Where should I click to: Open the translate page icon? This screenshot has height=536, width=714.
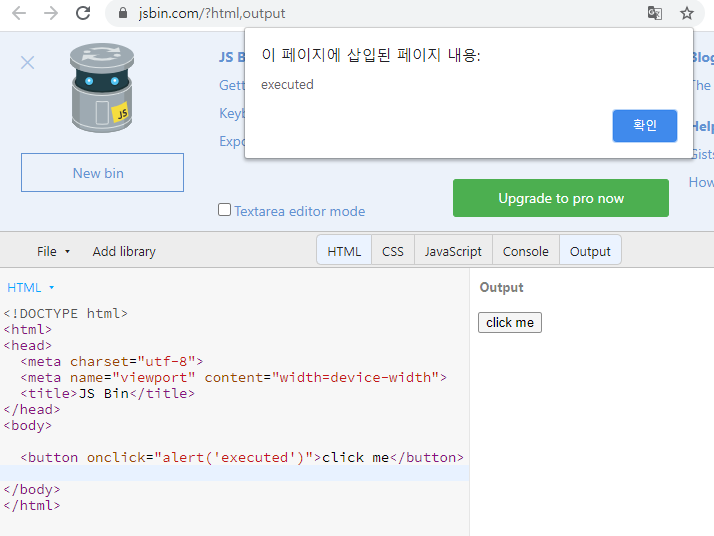[654, 13]
